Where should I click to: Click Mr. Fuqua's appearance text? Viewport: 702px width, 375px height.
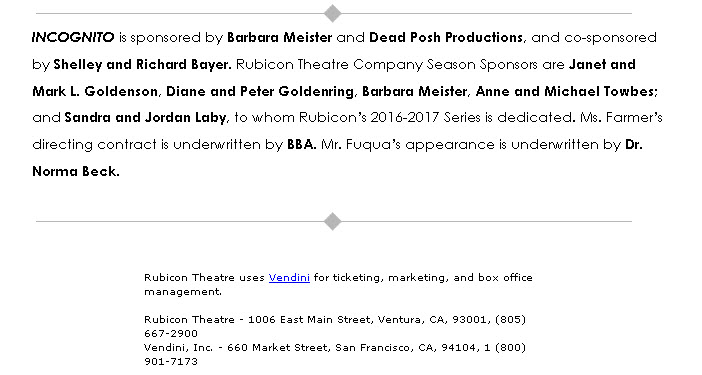[408, 145]
